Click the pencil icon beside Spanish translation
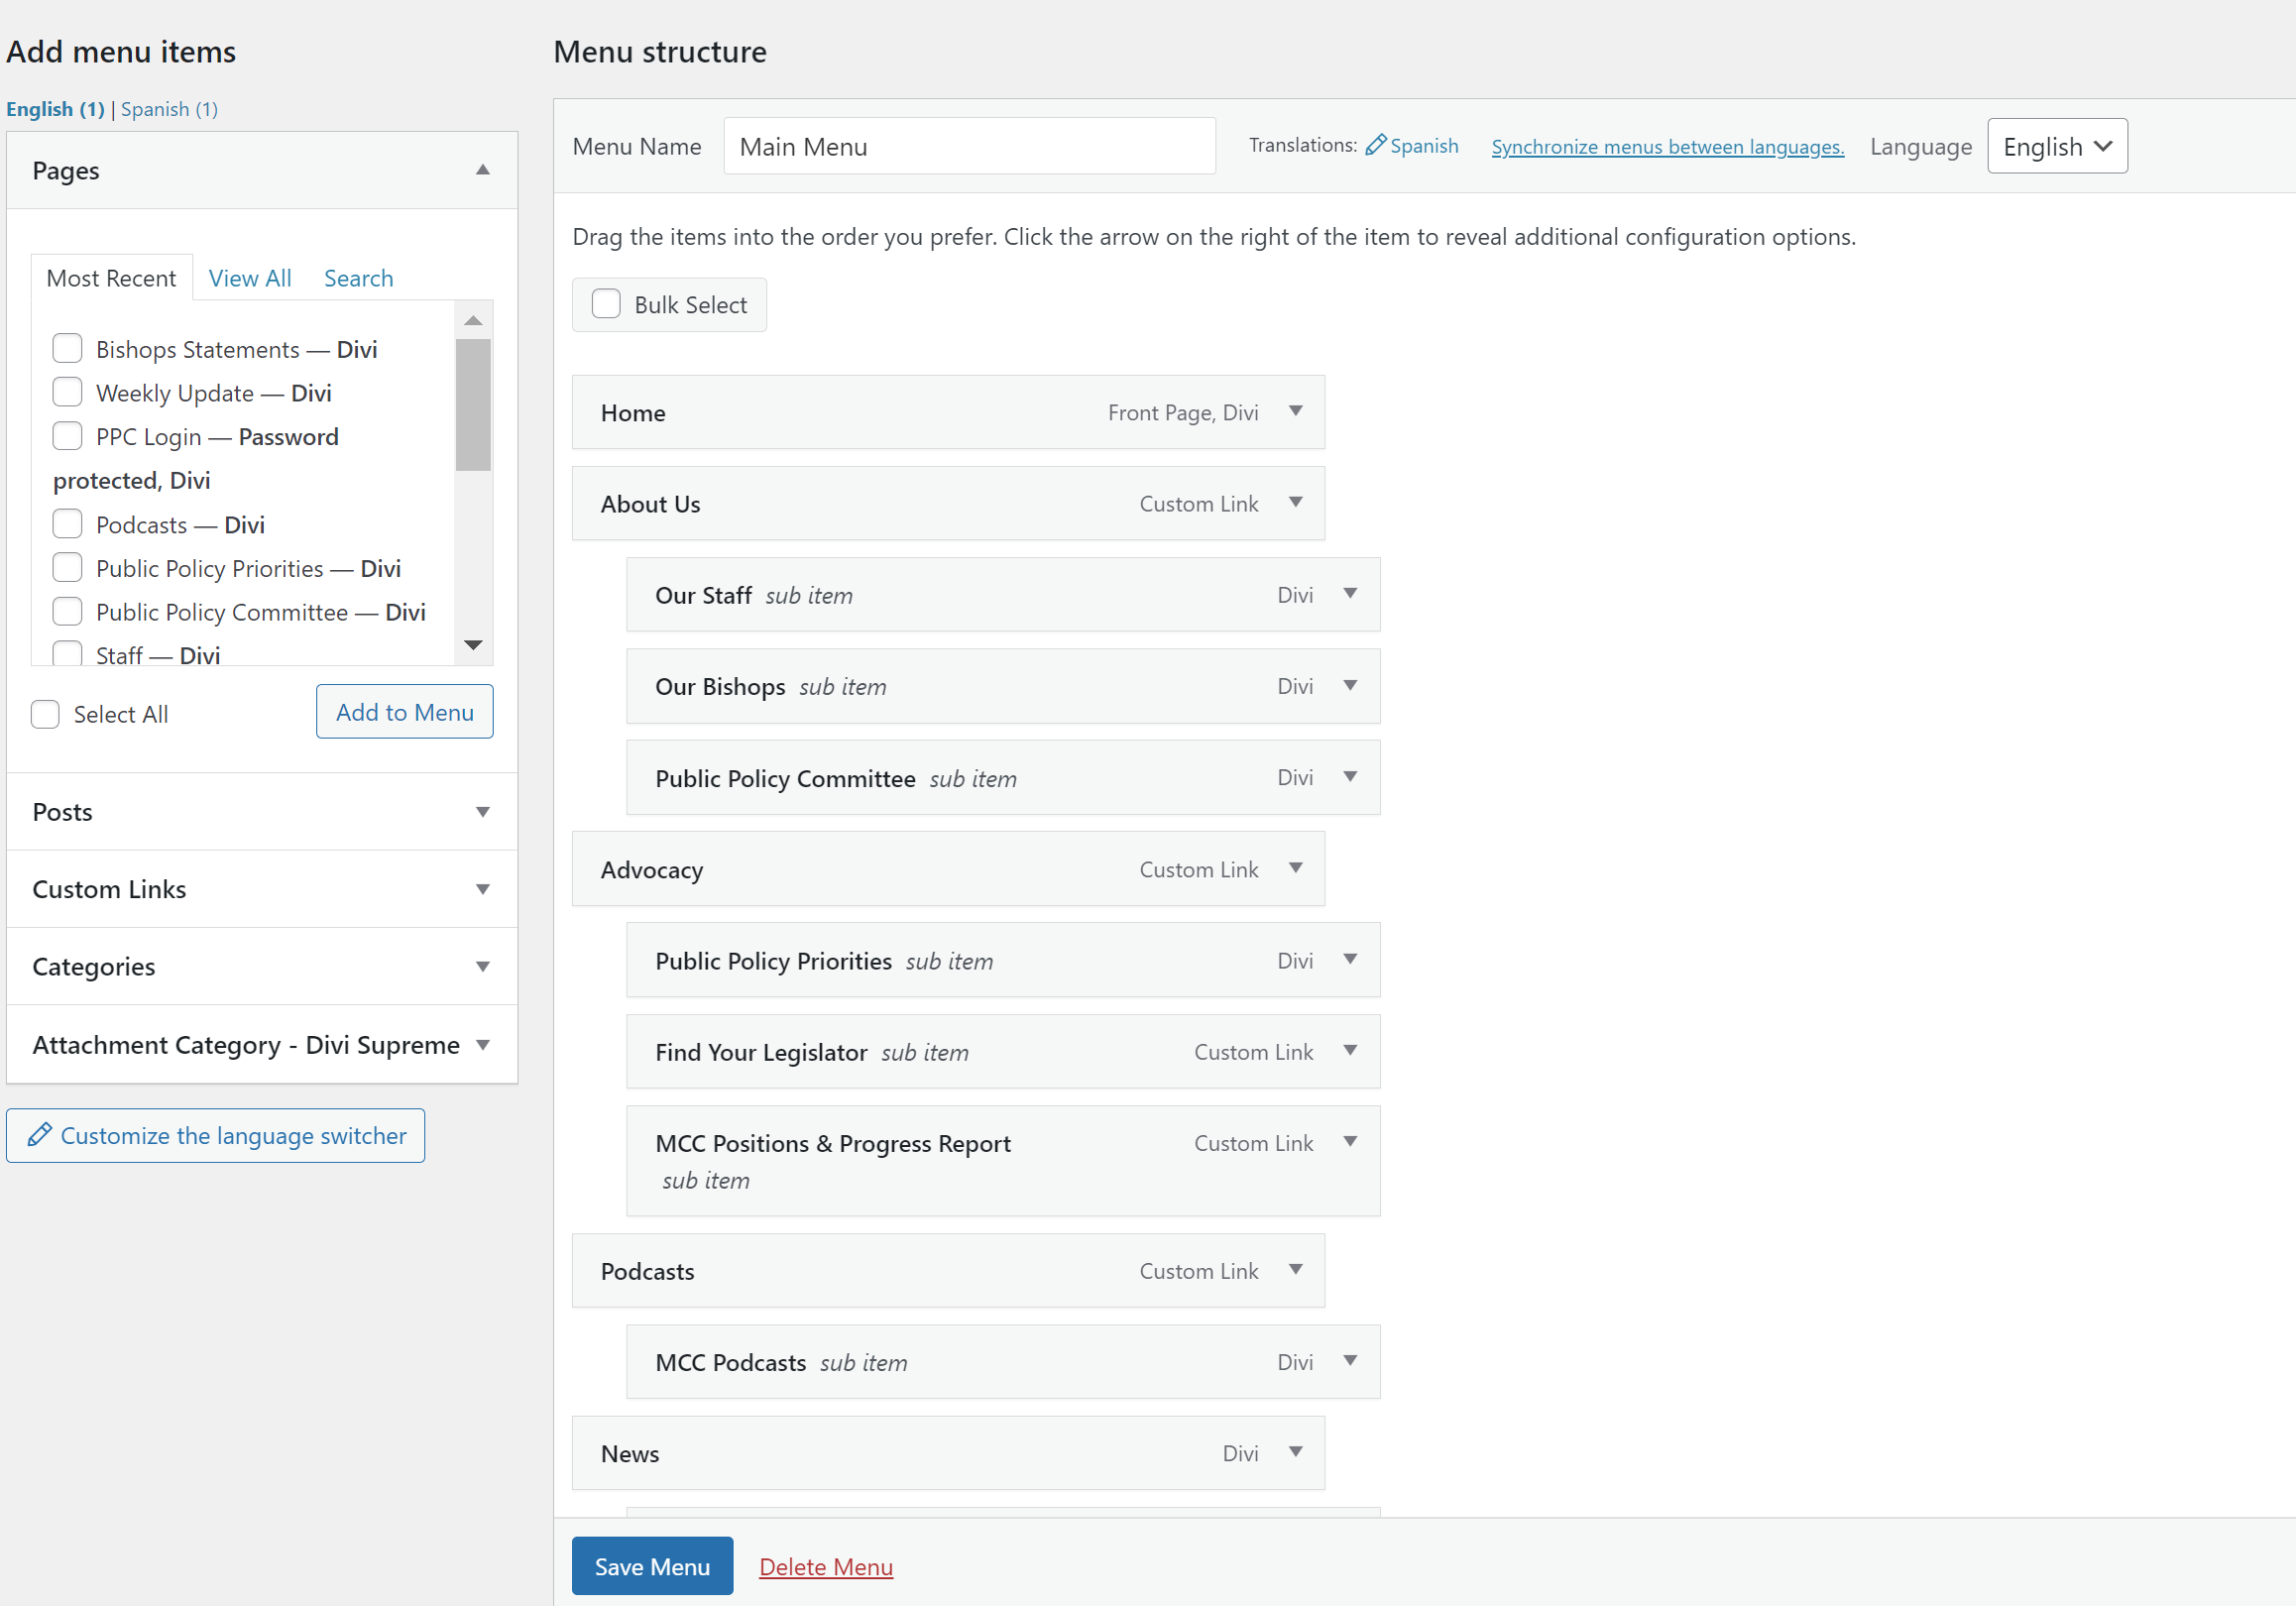The width and height of the screenshot is (2296, 1606). pyautogui.click(x=1376, y=145)
